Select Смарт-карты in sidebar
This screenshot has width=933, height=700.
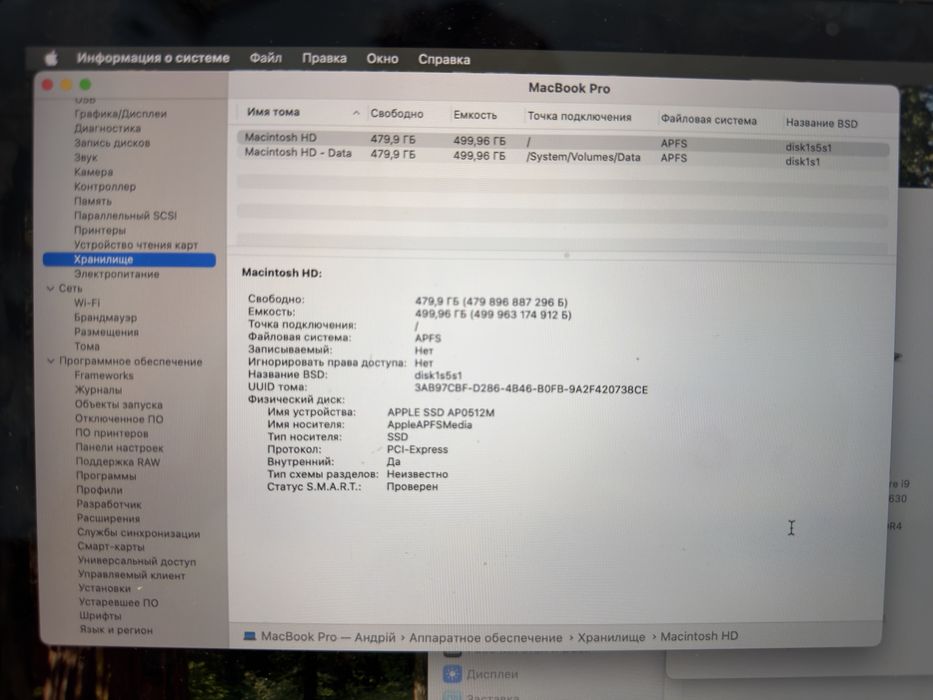(x=111, y=546)
